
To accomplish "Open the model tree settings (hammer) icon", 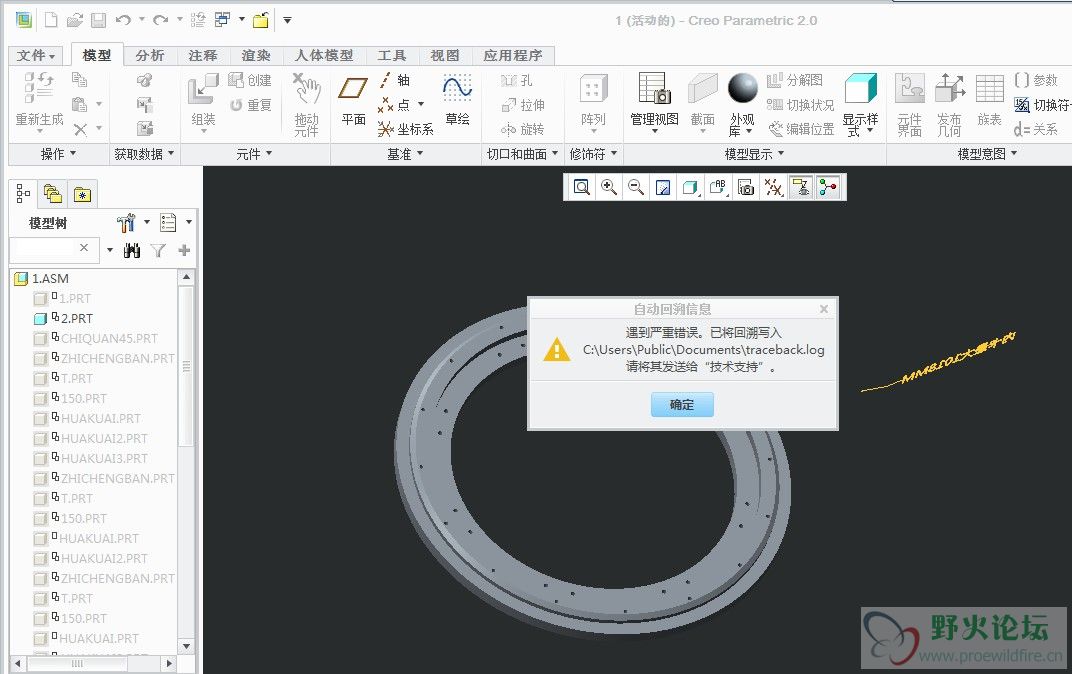I will pyautogui.click(x=126, y=223).
